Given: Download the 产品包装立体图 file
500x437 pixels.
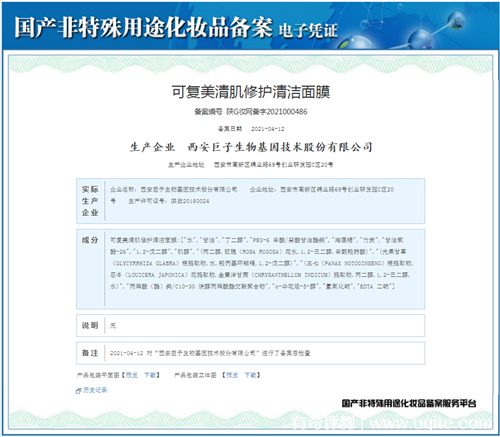Looking at the screenshot, I should [x=250, y=375].
